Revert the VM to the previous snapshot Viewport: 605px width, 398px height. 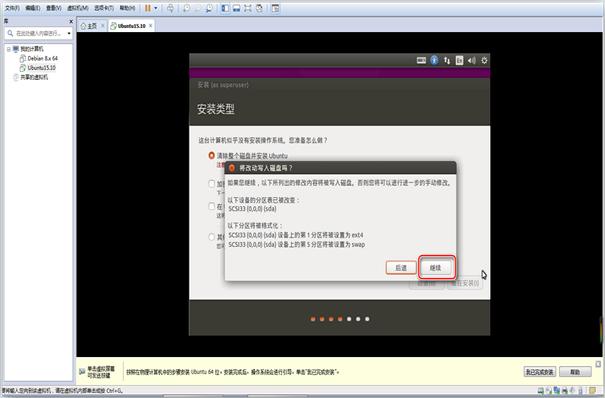(x=198, y=8)
